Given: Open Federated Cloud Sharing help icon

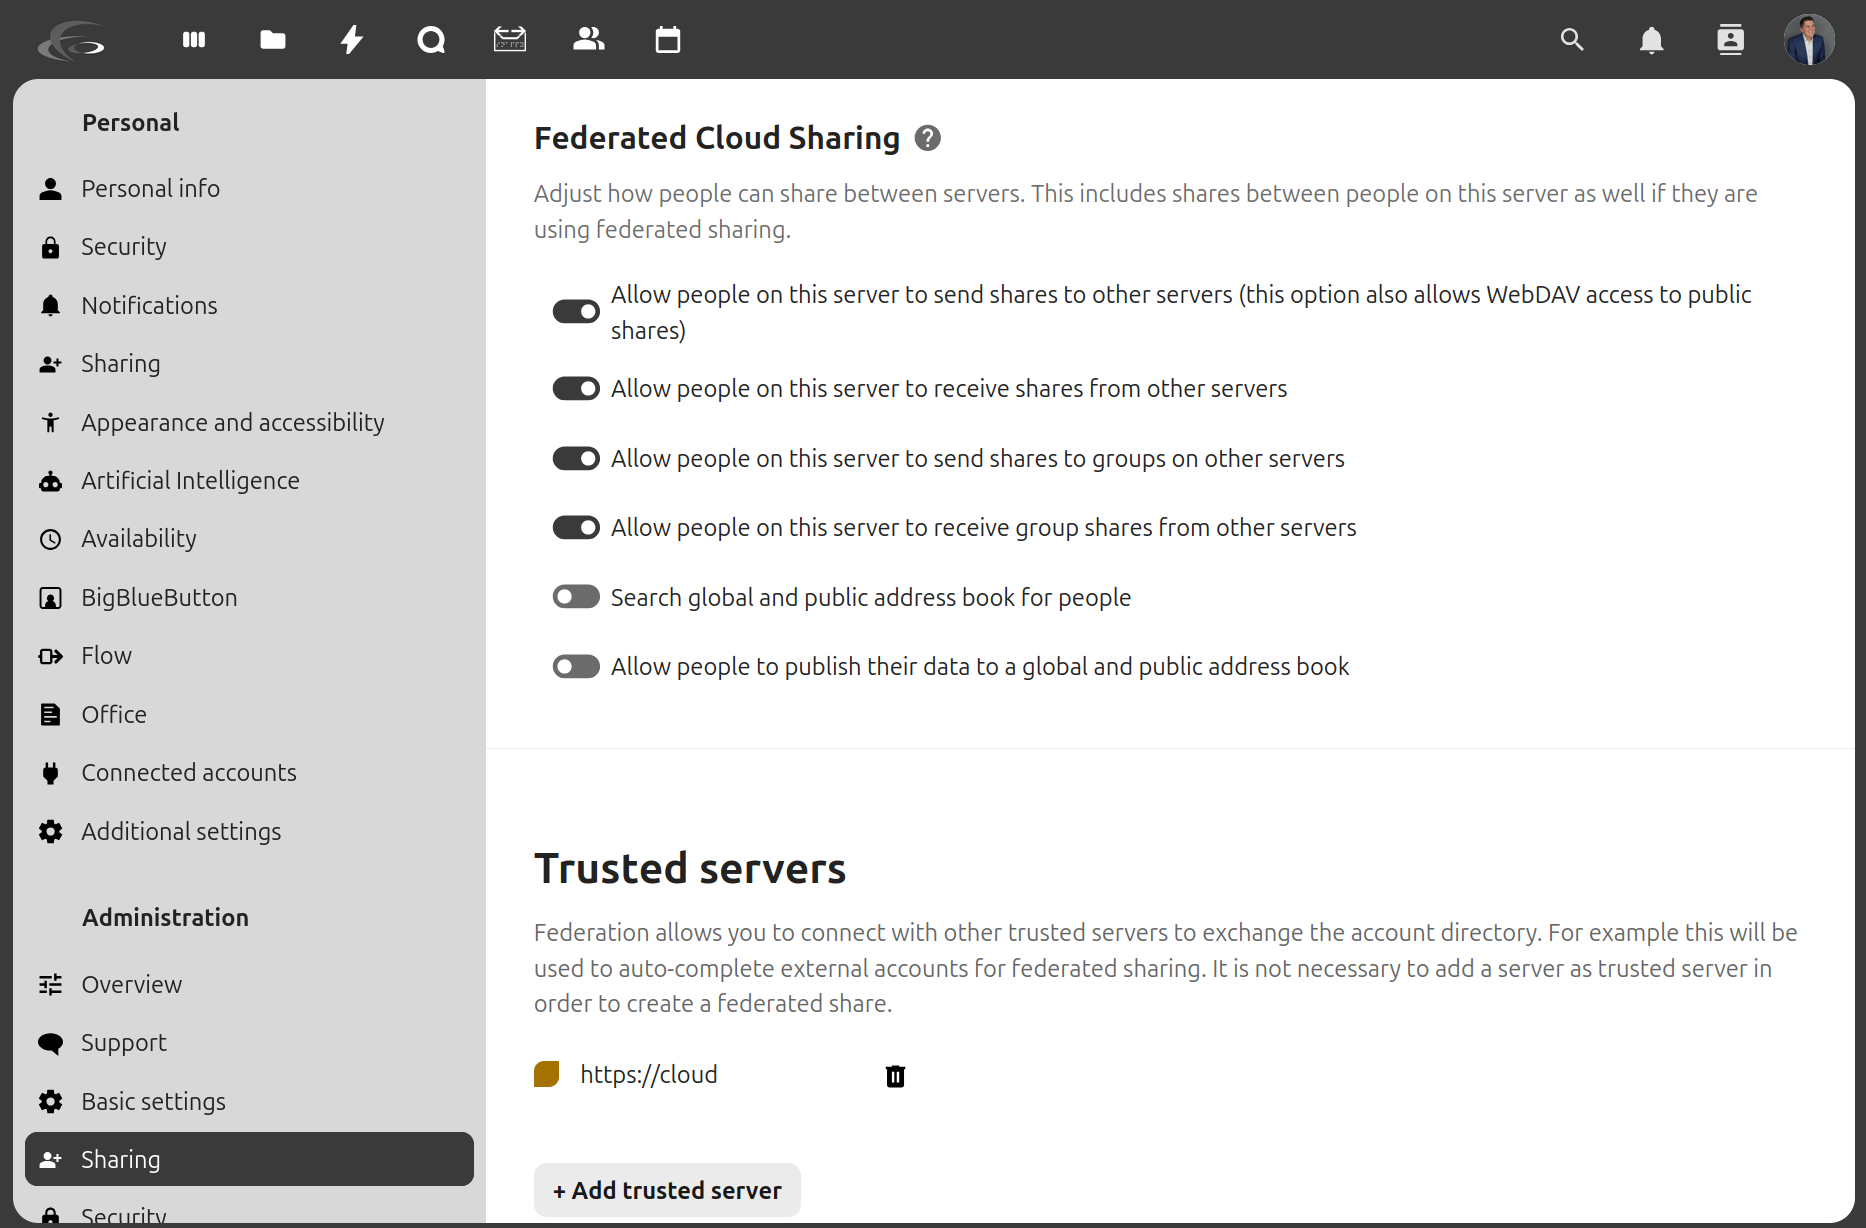Looking at the screenshot, I should coord(928,138).
